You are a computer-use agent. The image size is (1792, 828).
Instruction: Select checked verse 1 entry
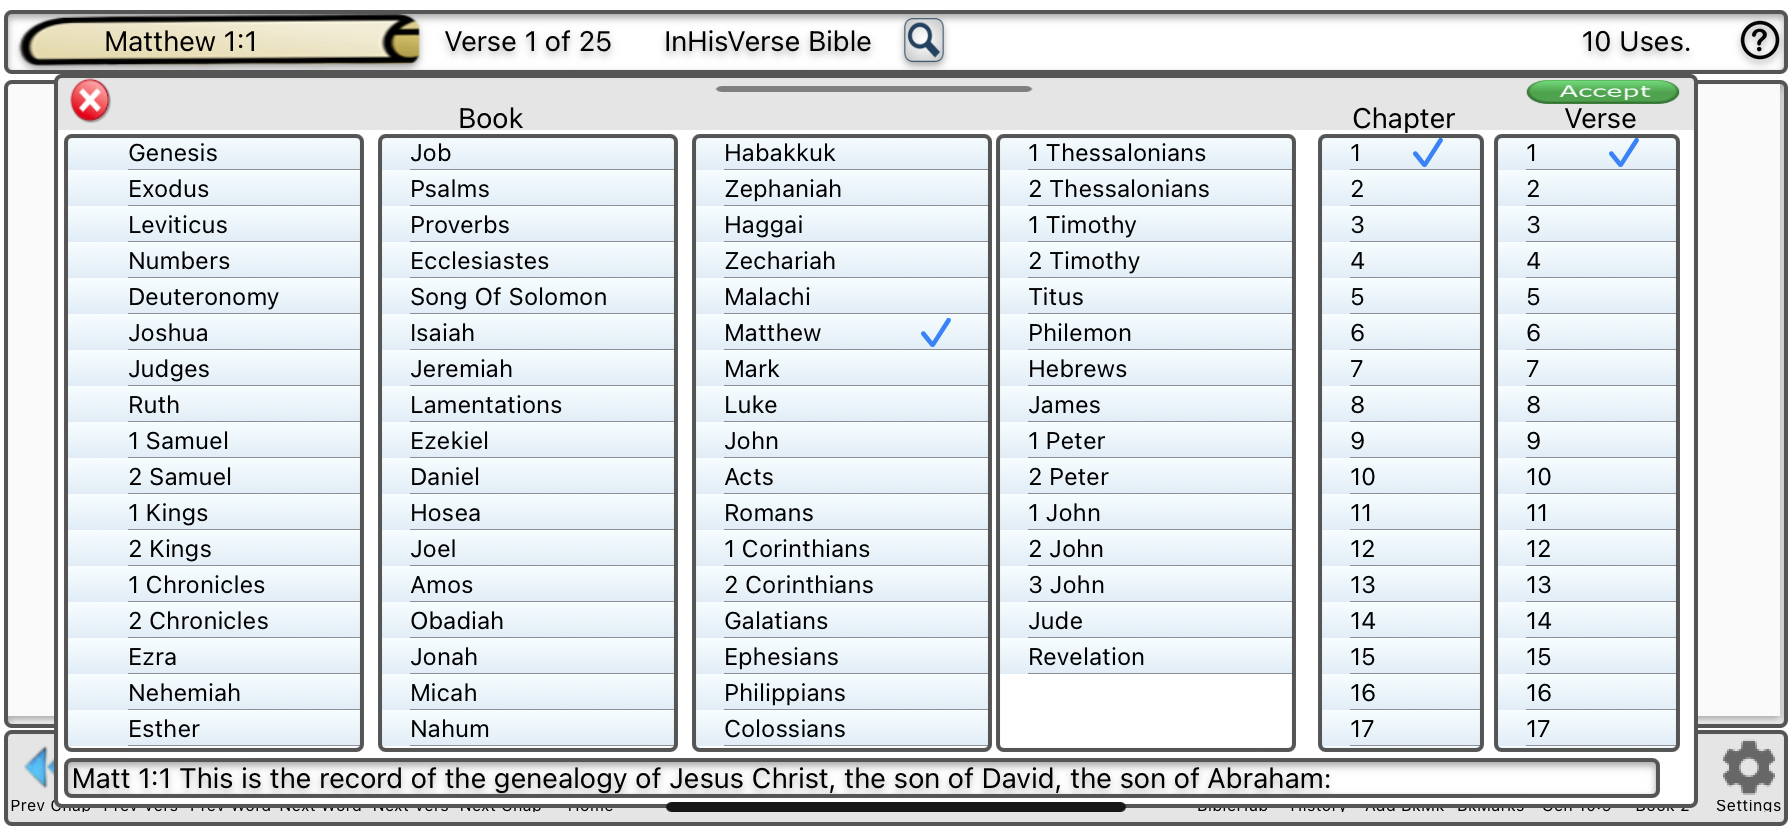tap(1585, 153)
